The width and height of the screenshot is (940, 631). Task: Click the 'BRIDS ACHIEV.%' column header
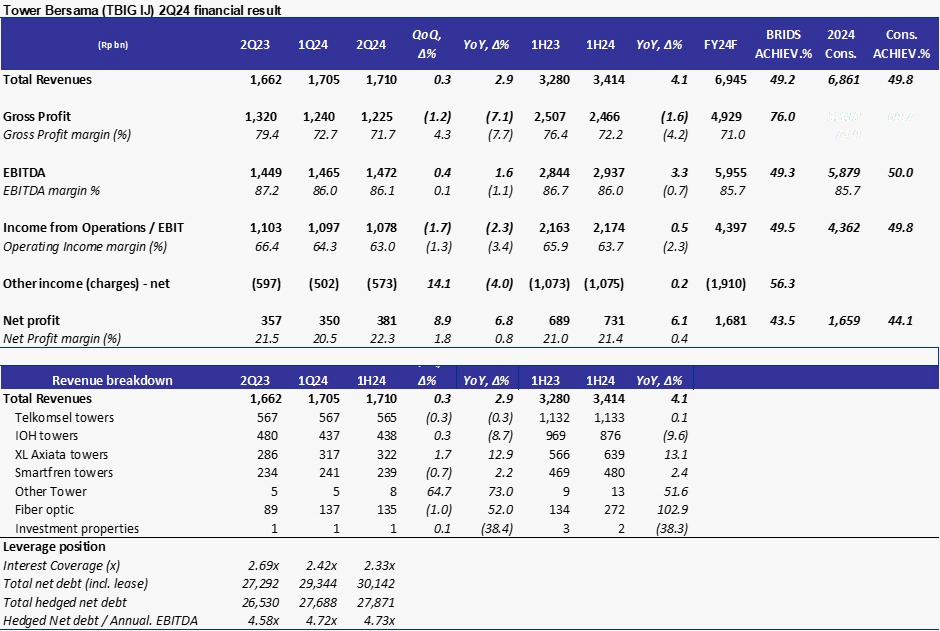point(783,44)
